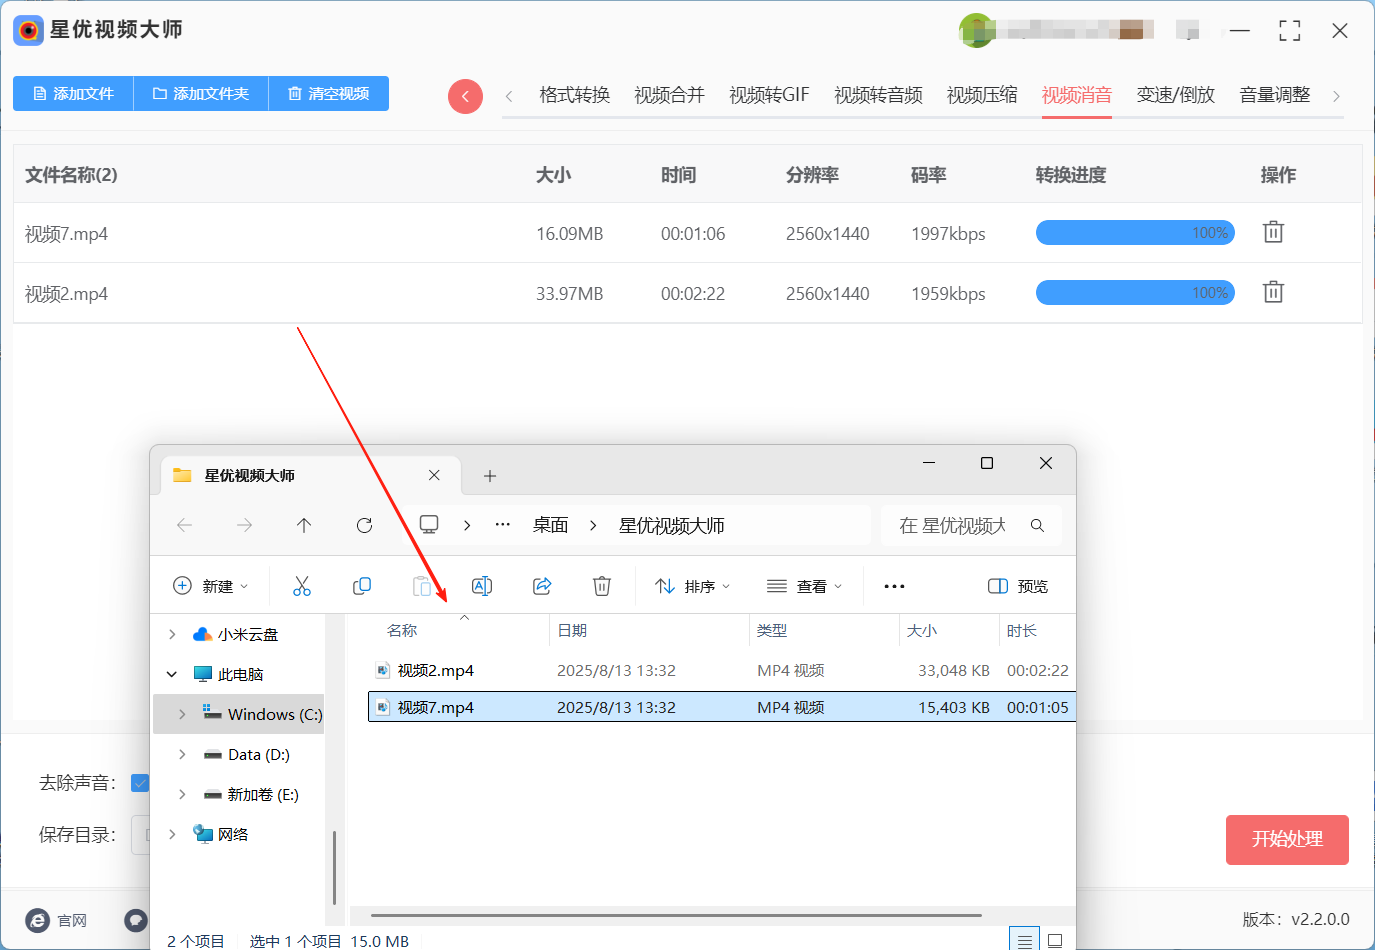Open the see more ellipsis in Explorer toolbar
This screenshot has width=1375, height=950.
coord(894,586)
